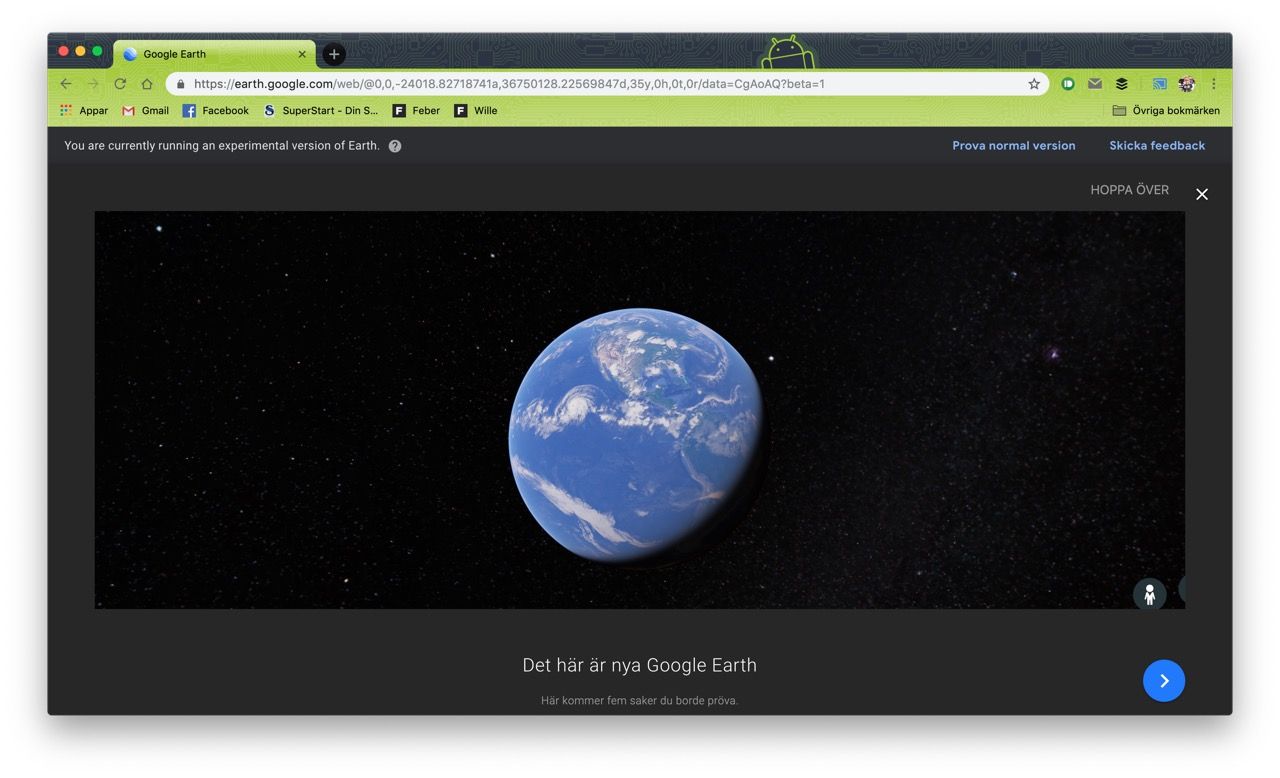Close the Google Earth tab
Screen dimensions: 1280x778
[x=302, y=54]
